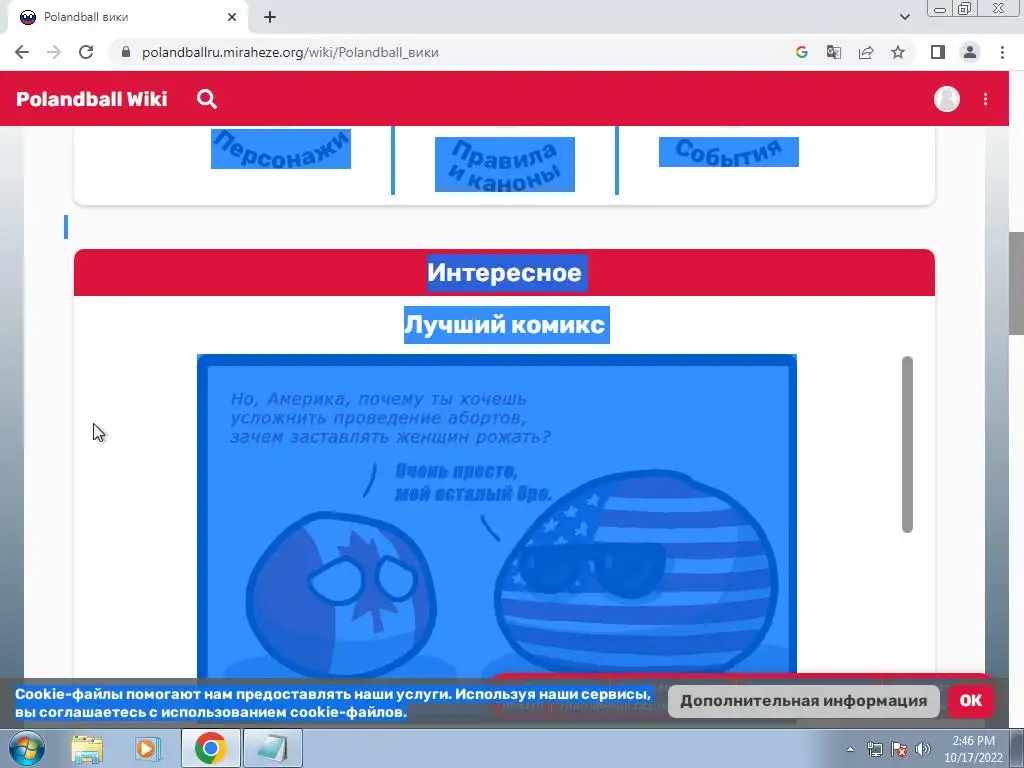Bookmark the page with the star icon

898,52
